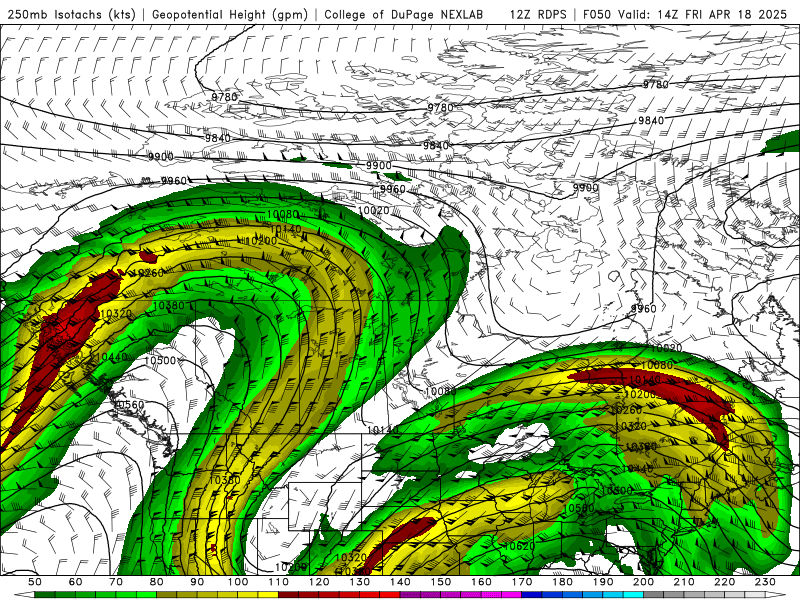800x600 pixels.
Task: Click the red segment of the color bar
Action: (x=339, y=595)
